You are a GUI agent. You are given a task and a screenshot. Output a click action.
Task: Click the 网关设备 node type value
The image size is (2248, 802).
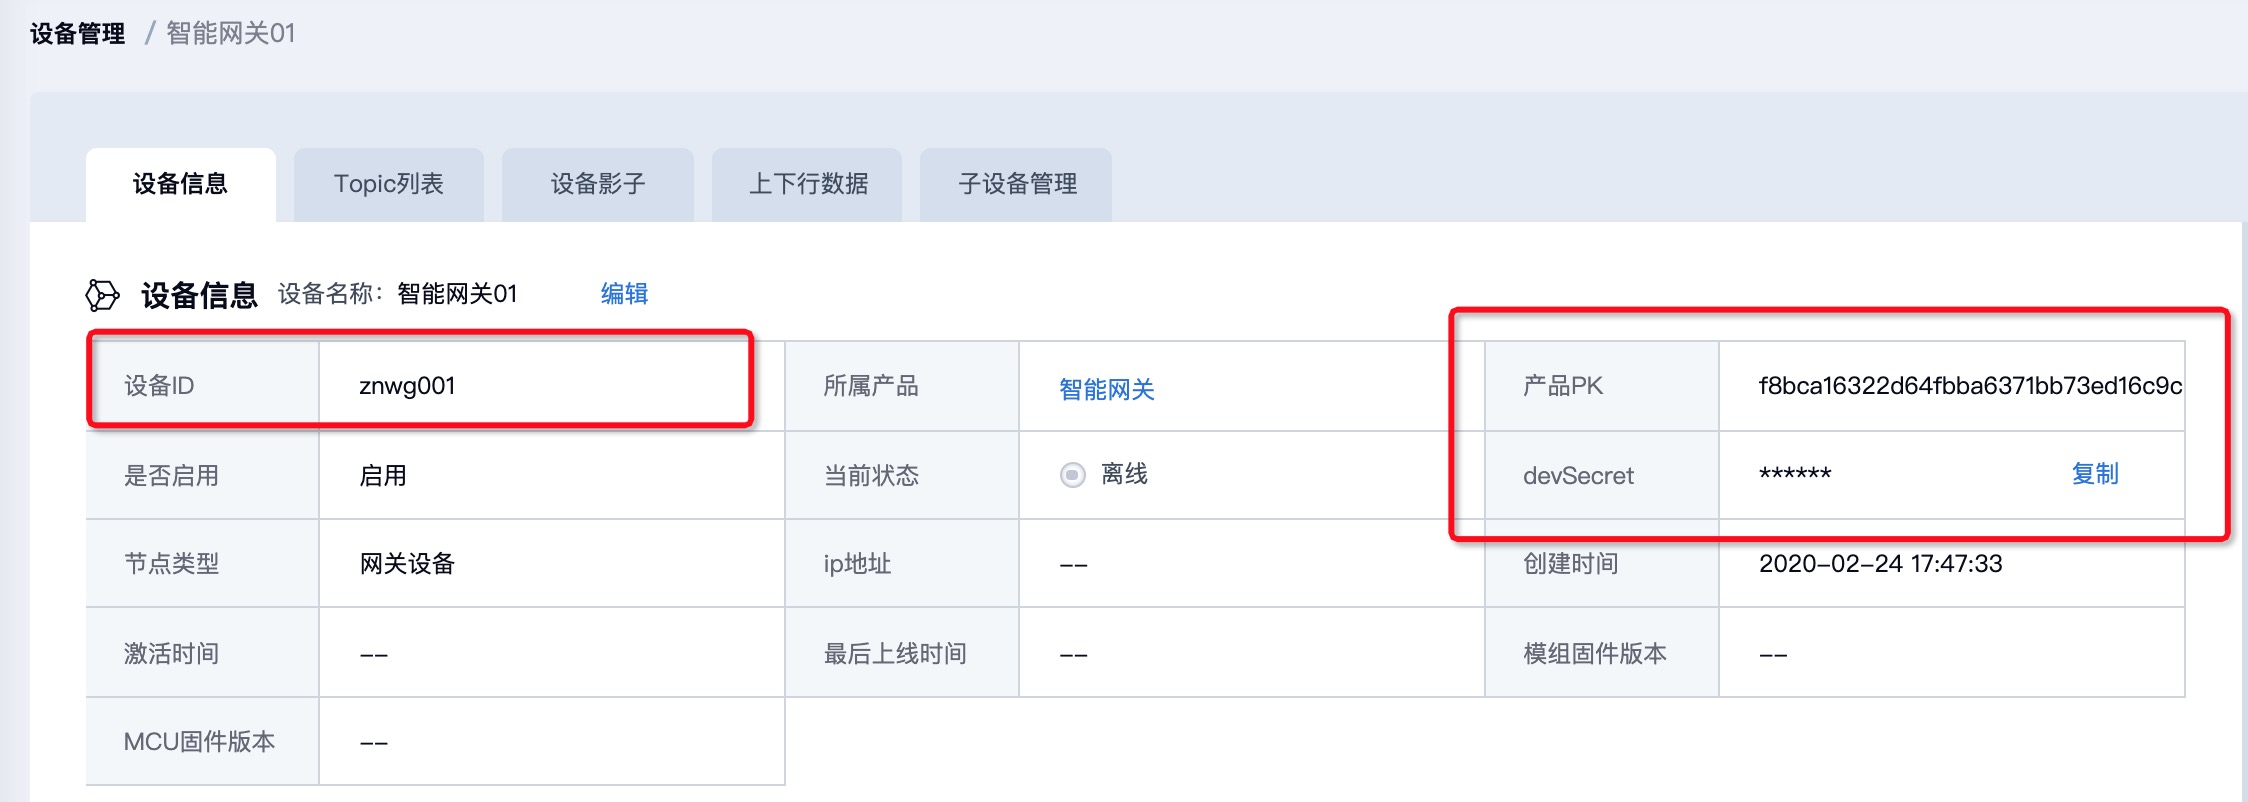tap(407, 564)
